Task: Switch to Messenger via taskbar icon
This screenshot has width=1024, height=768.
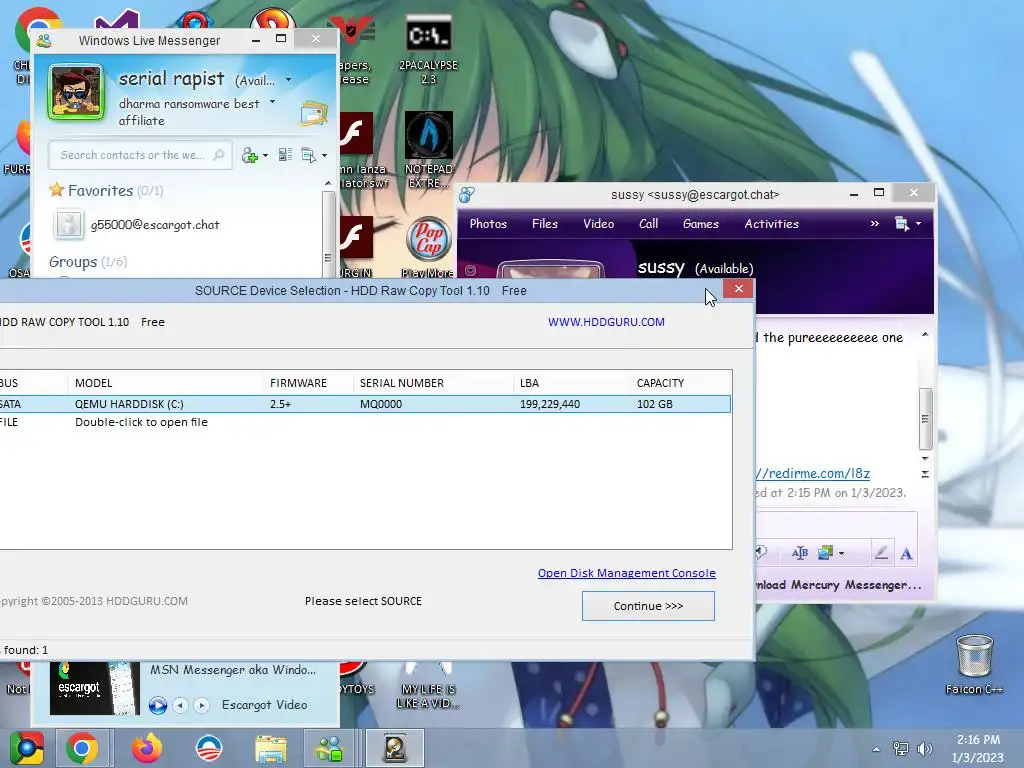Action: point(330,748)
